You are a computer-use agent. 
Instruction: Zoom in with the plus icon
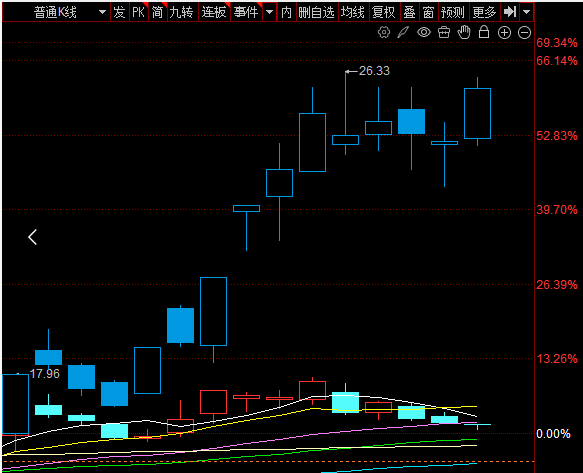pyautogui.click(x=504, y=33)
